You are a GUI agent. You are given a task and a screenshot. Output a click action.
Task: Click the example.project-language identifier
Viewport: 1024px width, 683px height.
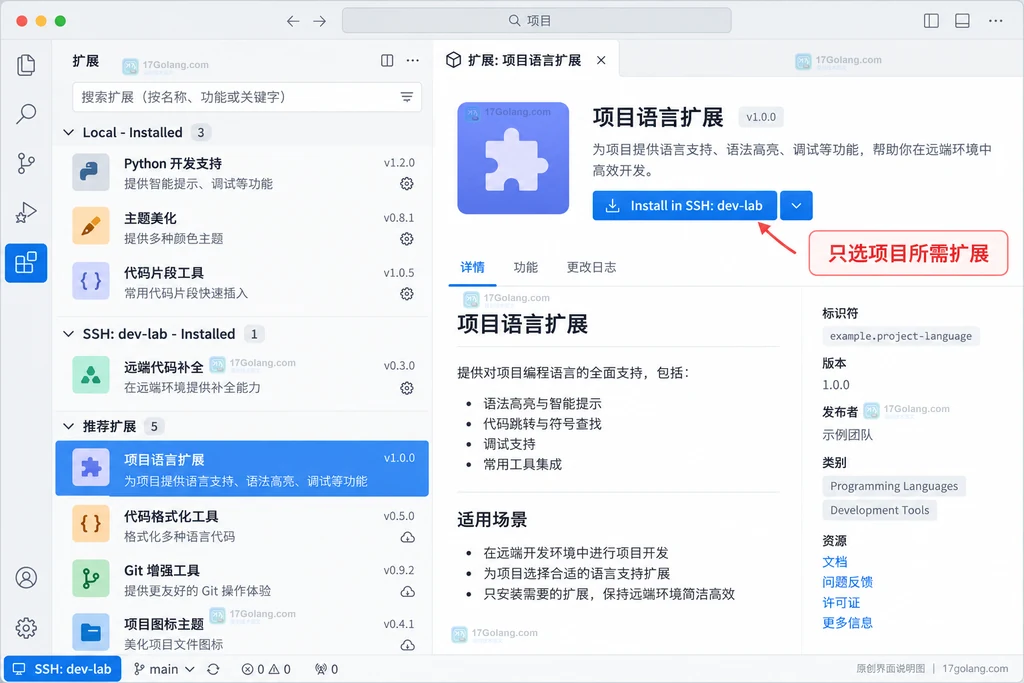coord(901,336)
